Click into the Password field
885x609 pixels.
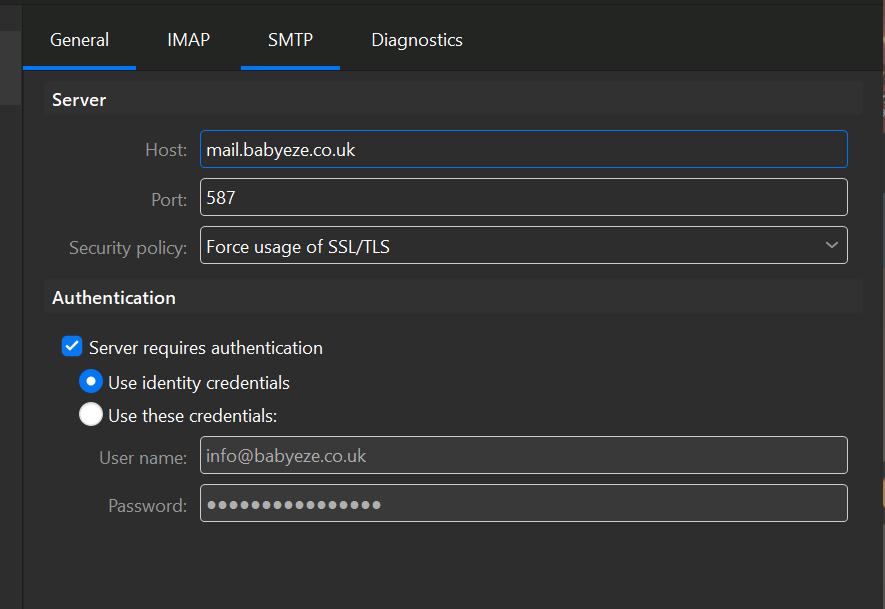click(523, 504)
